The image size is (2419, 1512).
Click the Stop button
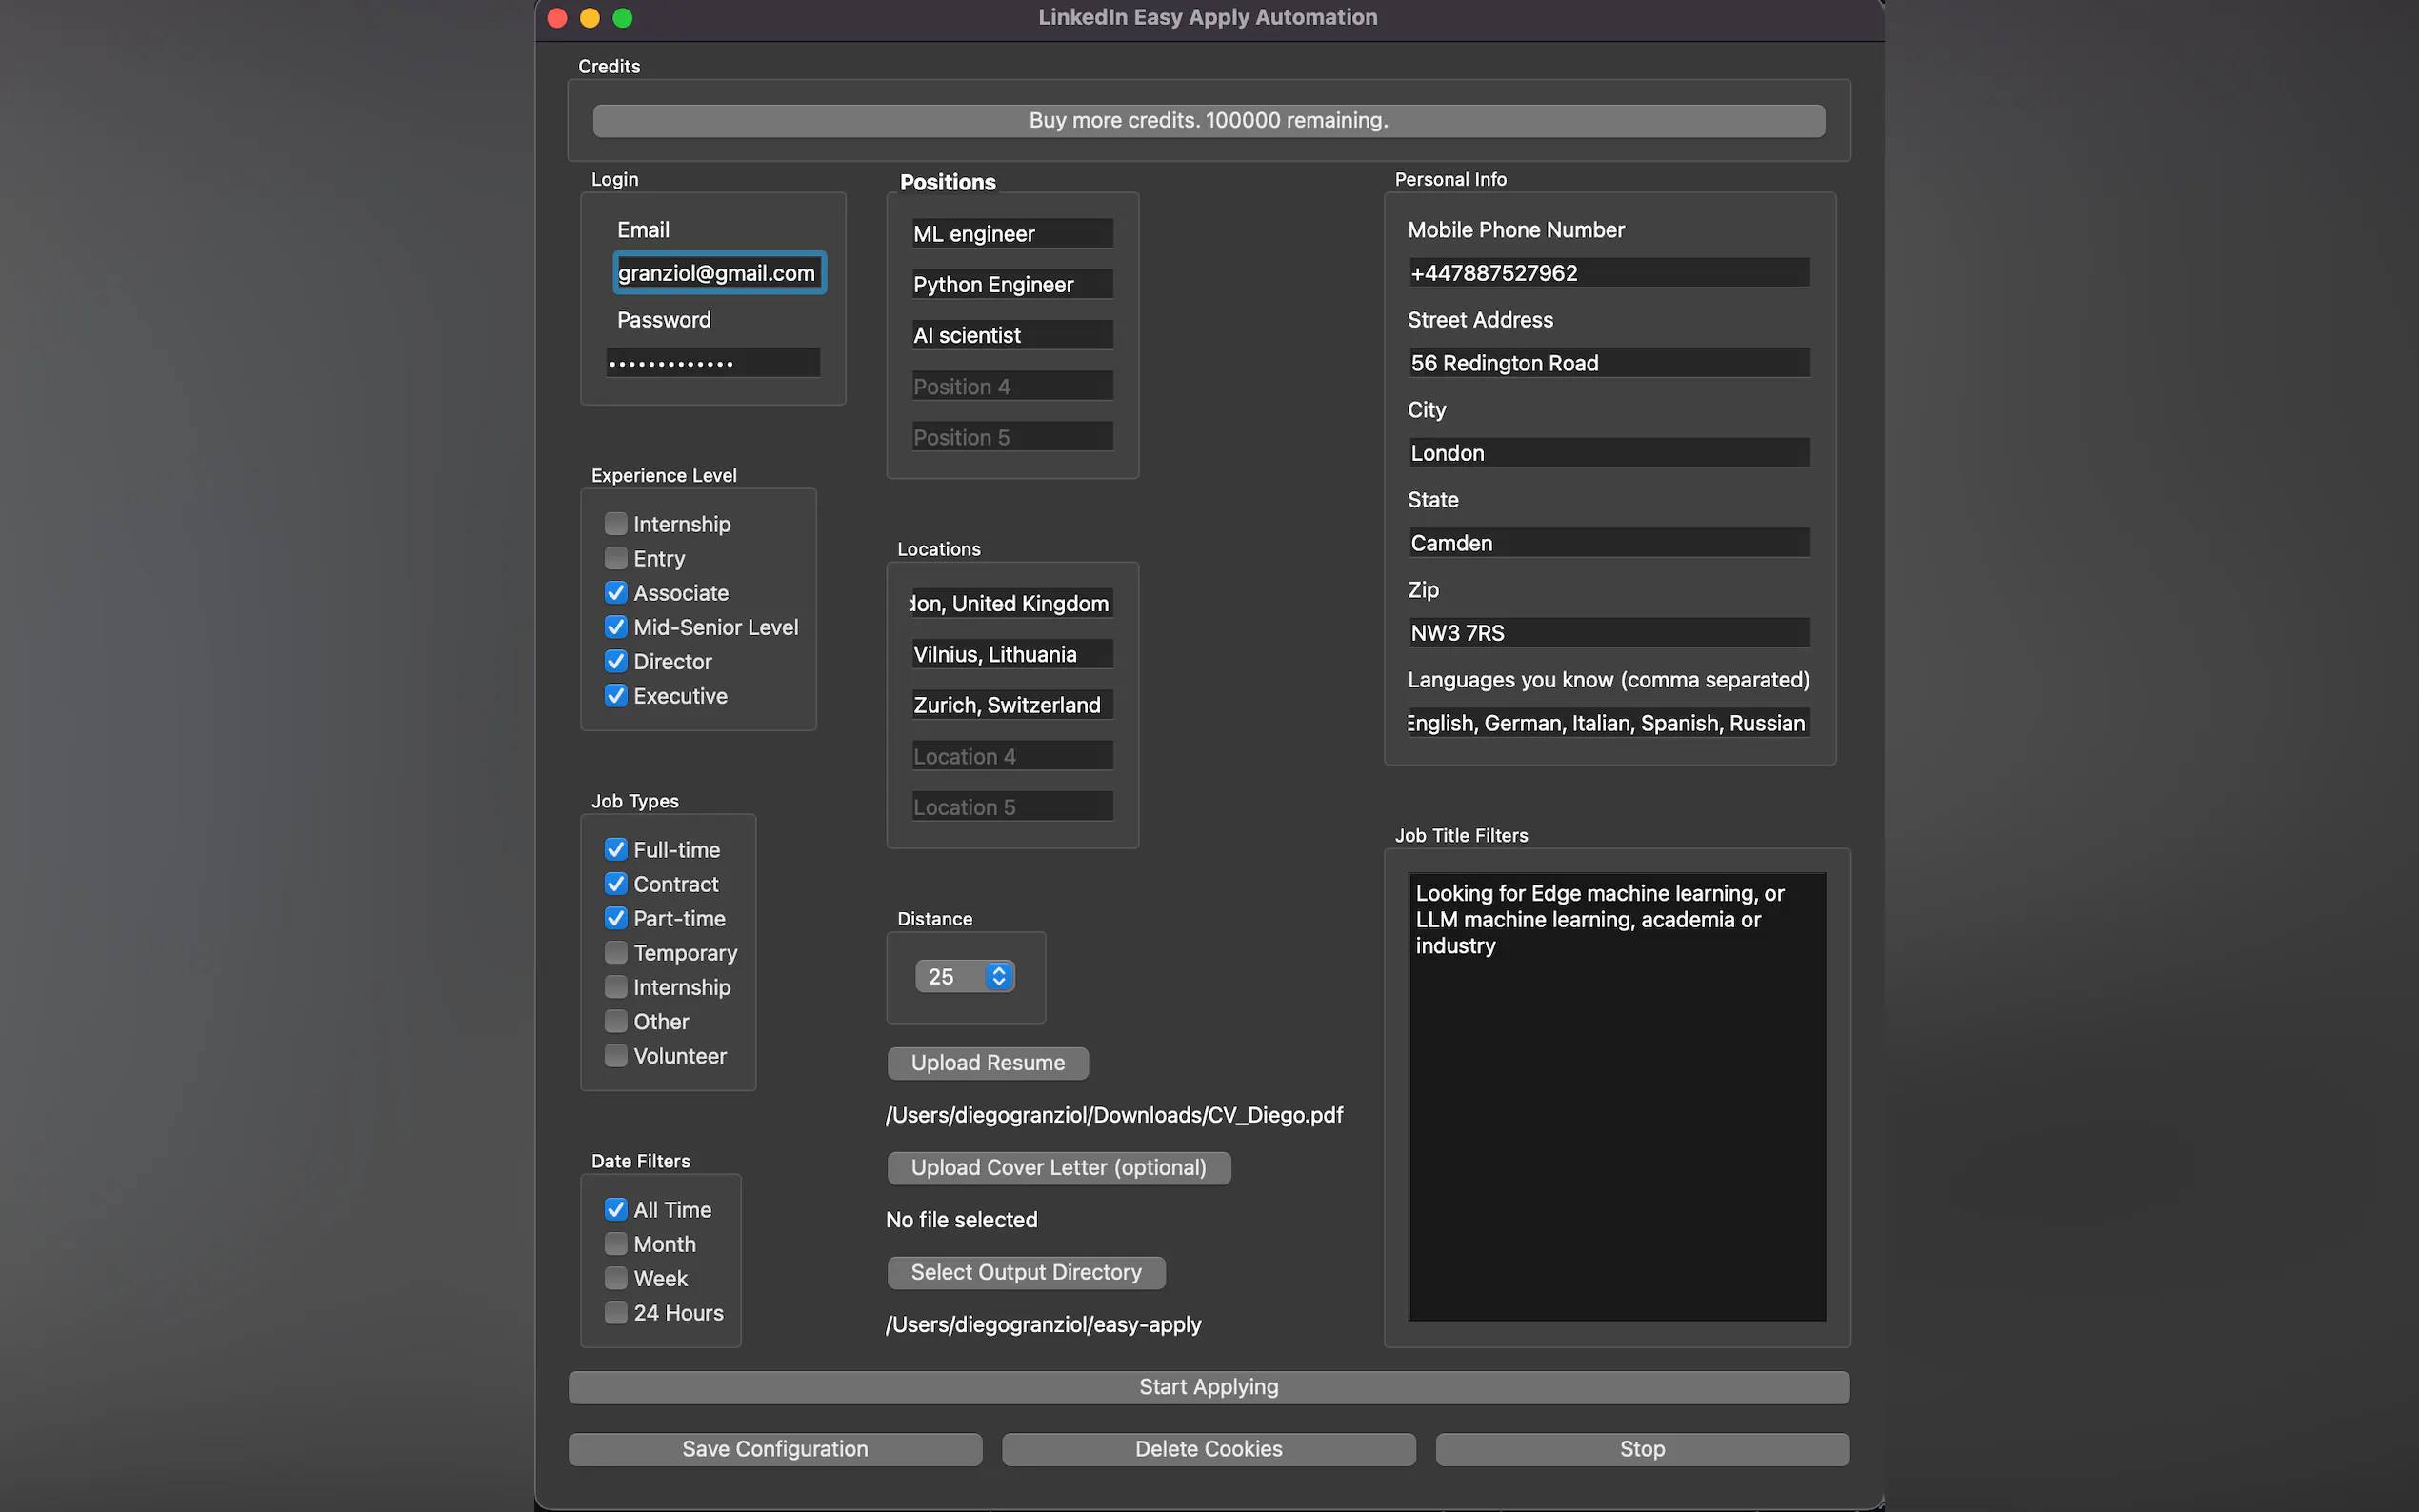[x=1641, y=1449]
